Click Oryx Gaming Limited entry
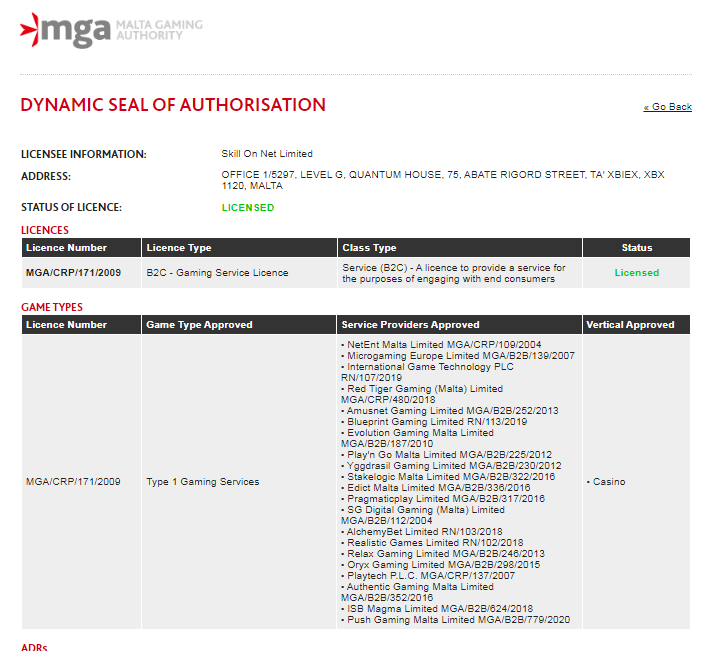Viewport: 703px width, 651px height. [x=441, y=565]
